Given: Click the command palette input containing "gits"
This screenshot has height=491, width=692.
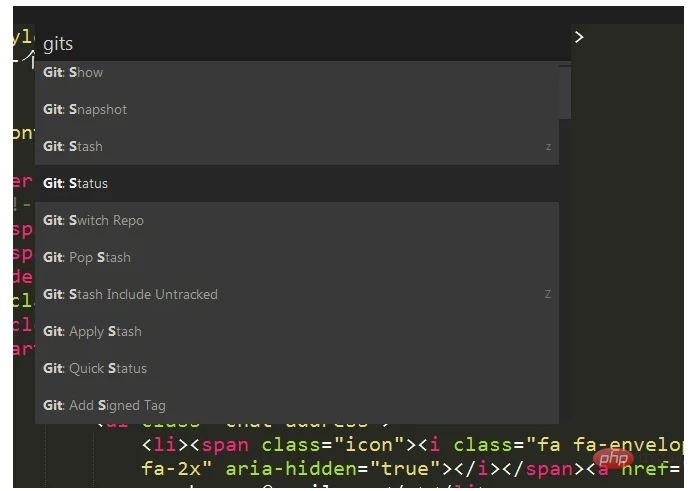Looking at the screenshot, I should click(x=302, y=44).
